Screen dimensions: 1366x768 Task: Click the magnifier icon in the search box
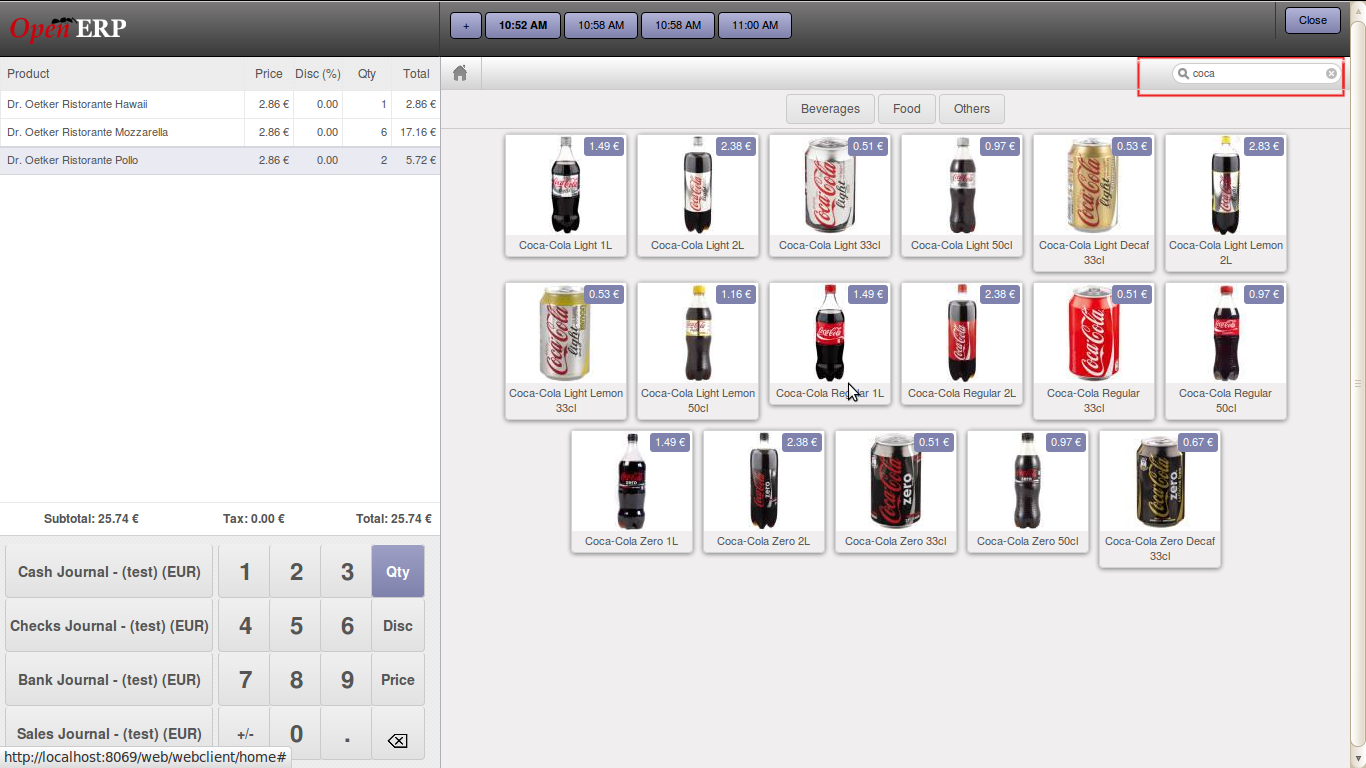pyautogui.click(x=1184, y=73)
